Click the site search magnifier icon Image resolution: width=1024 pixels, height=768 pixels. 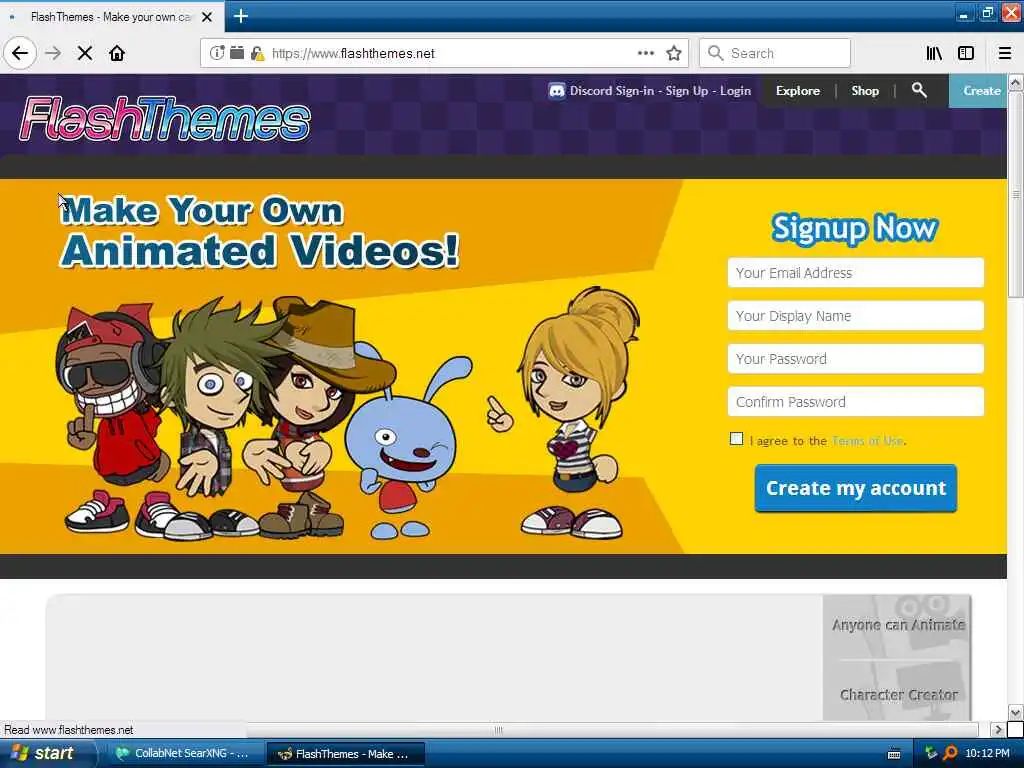tap(919, 90)
